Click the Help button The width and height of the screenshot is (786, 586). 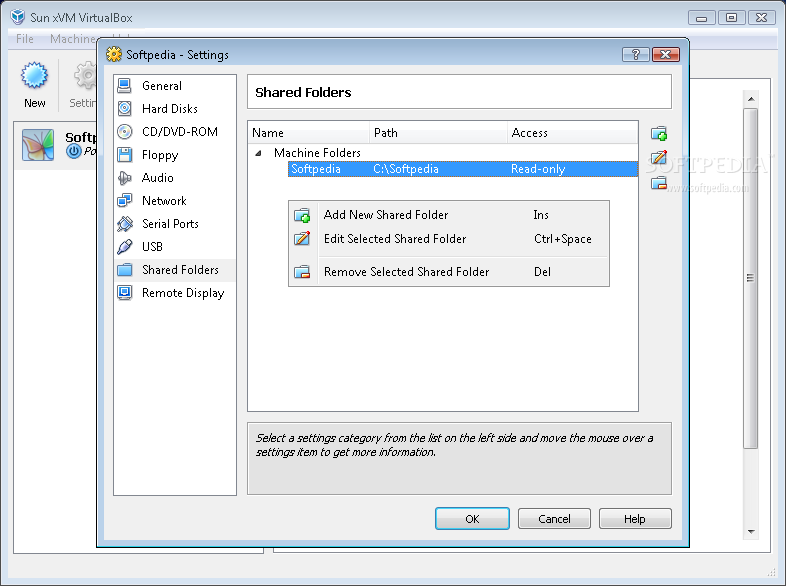point(635,519)
